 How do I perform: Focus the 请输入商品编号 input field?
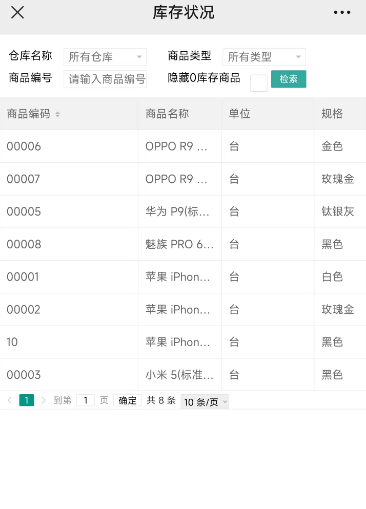click(x=105, y=79)
